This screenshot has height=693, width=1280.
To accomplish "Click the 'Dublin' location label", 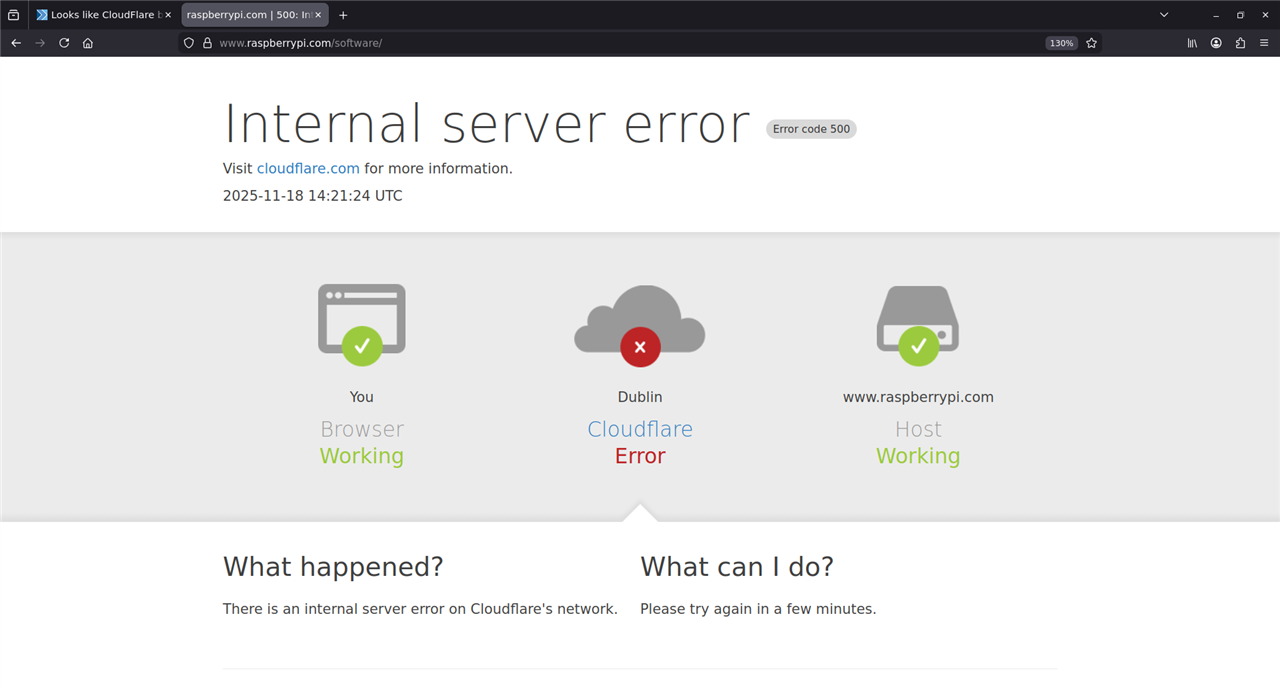I will (x=640, y=397).
